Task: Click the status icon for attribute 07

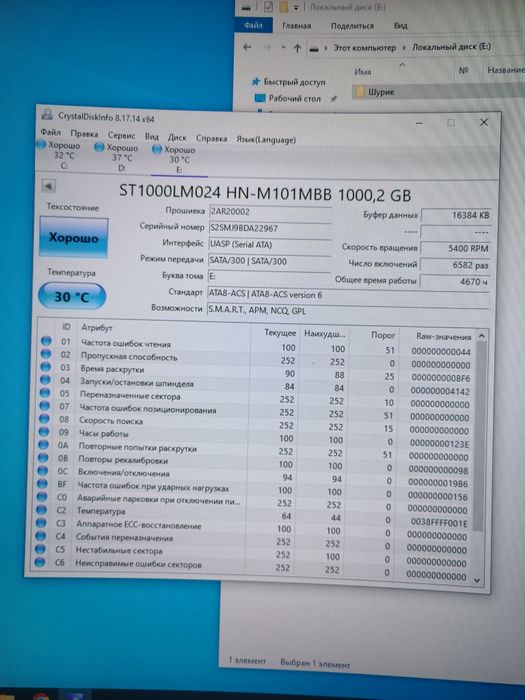Action: pos(44,406)
